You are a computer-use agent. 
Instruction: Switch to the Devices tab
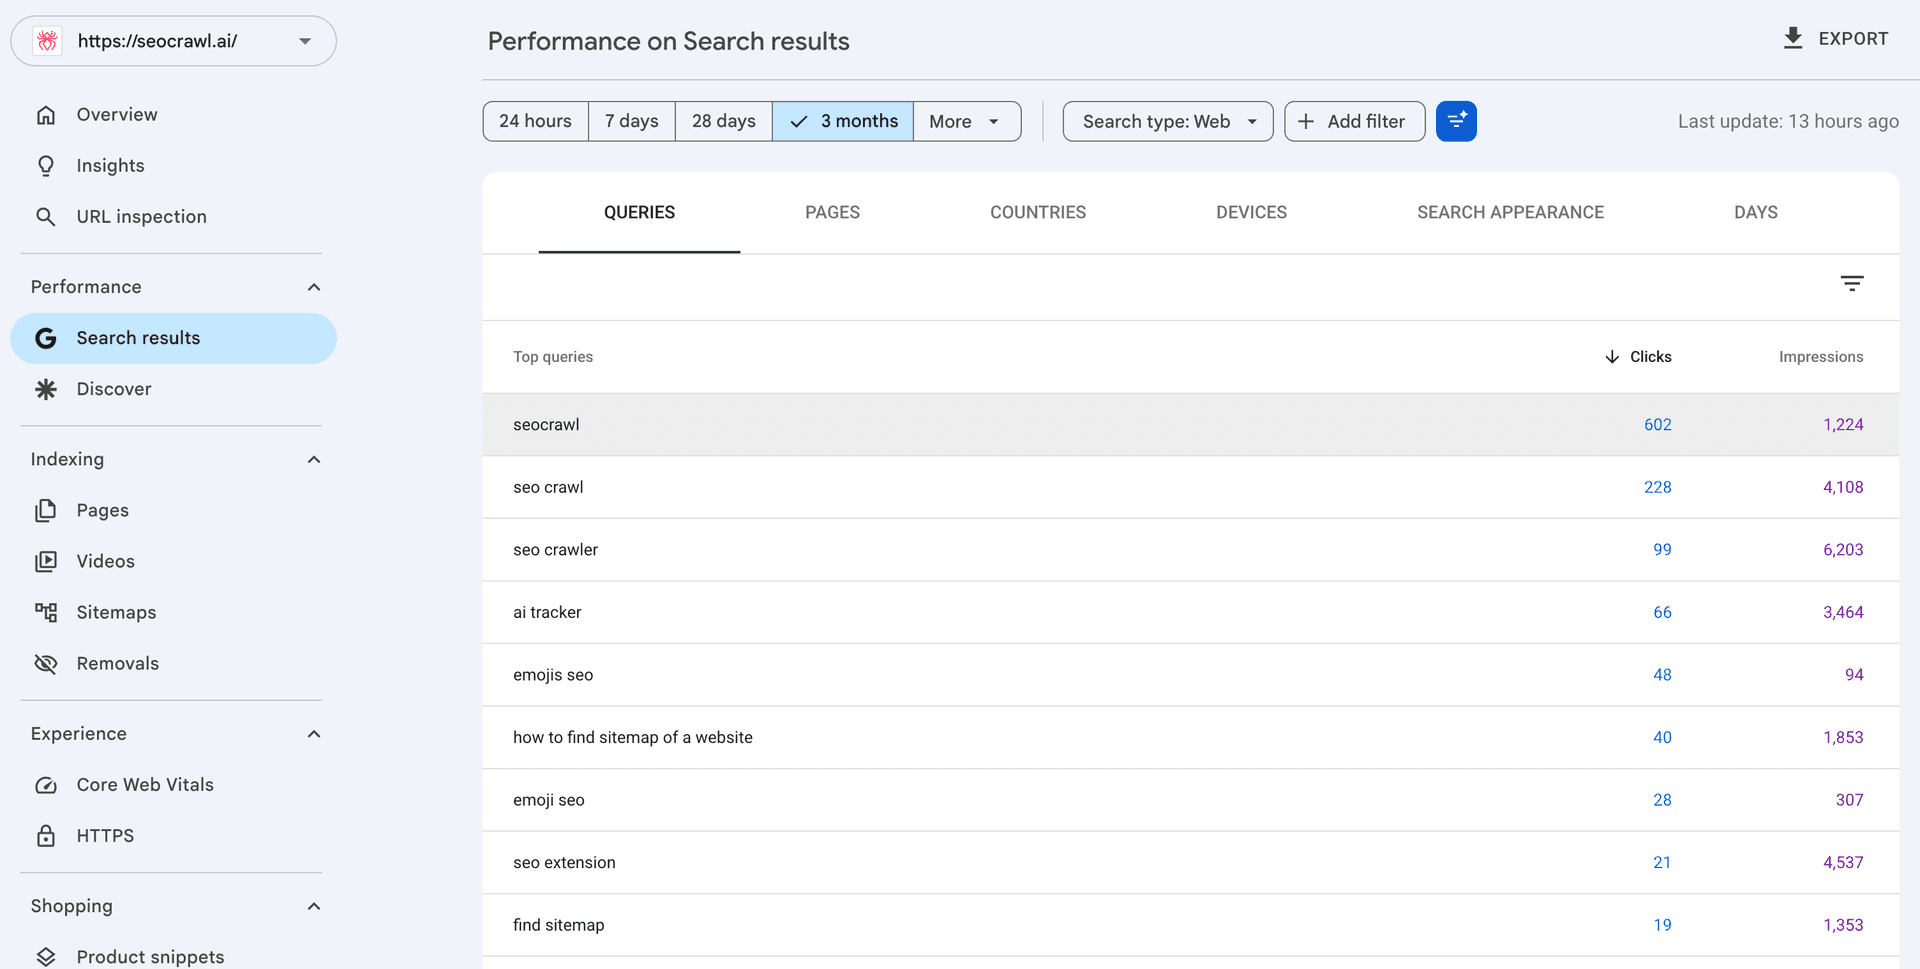[1251, 213]
